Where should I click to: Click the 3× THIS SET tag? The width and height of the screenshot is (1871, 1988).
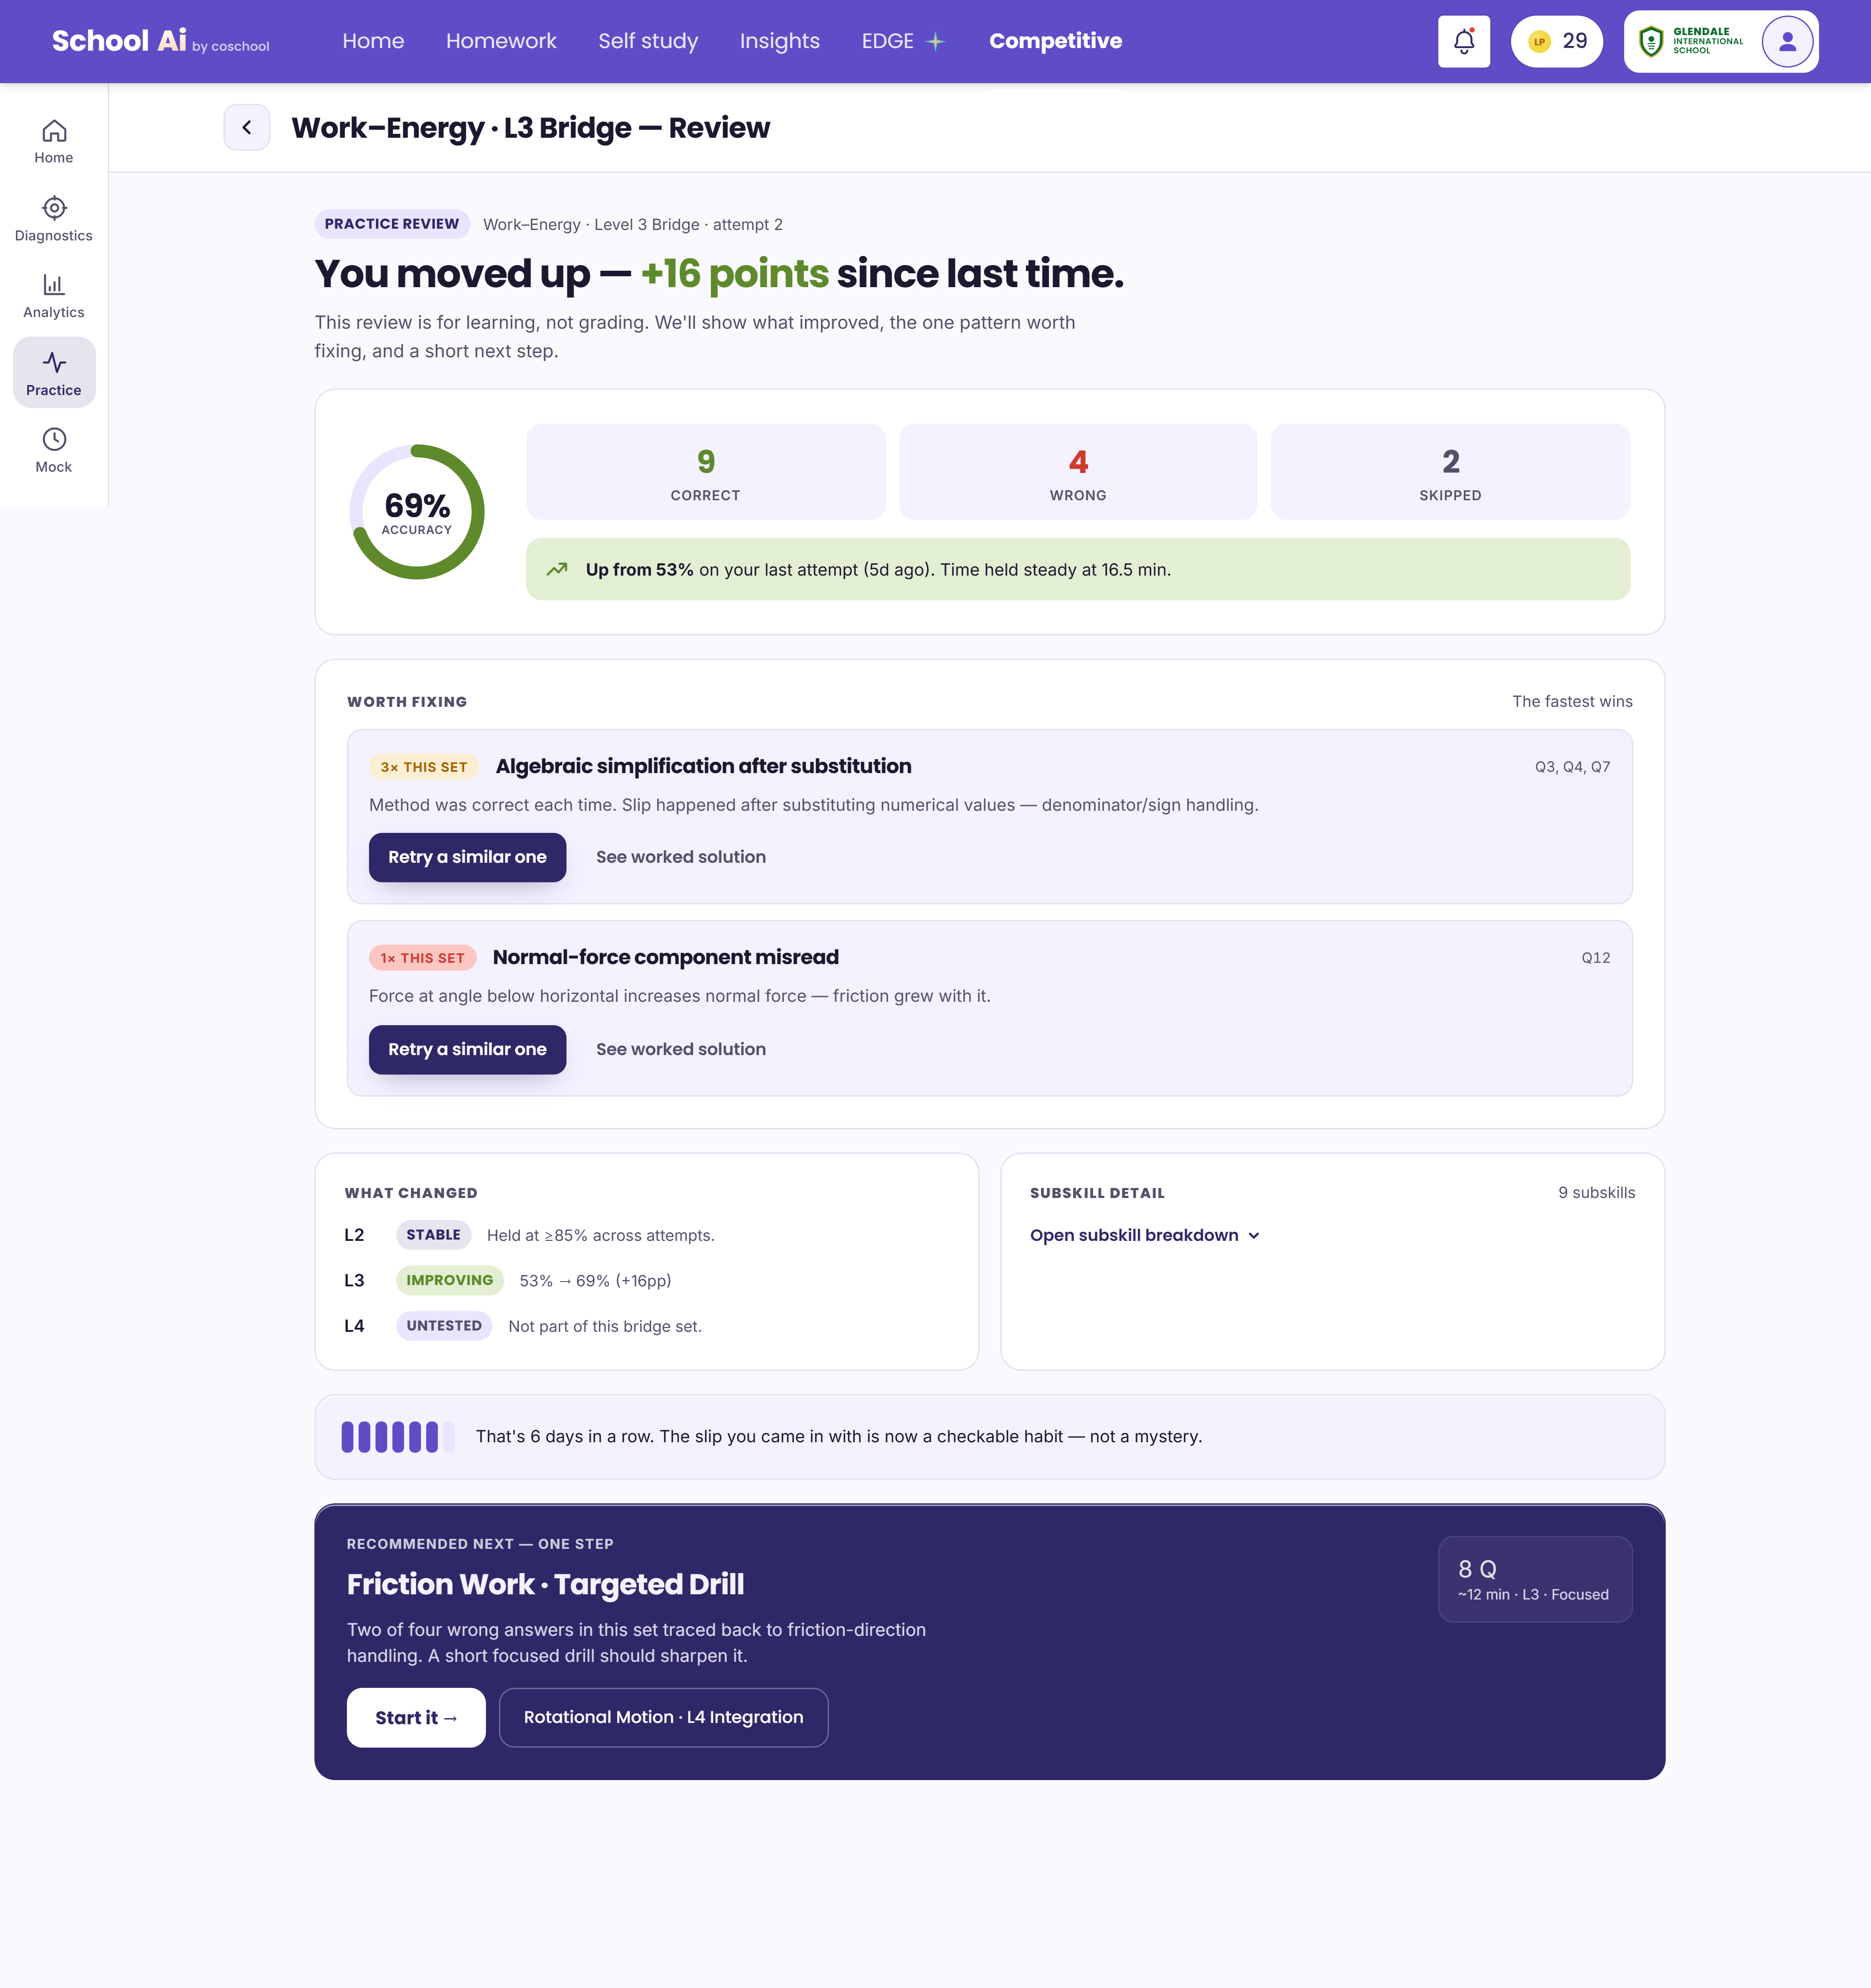pyautogui.click(x=424, y=767)
